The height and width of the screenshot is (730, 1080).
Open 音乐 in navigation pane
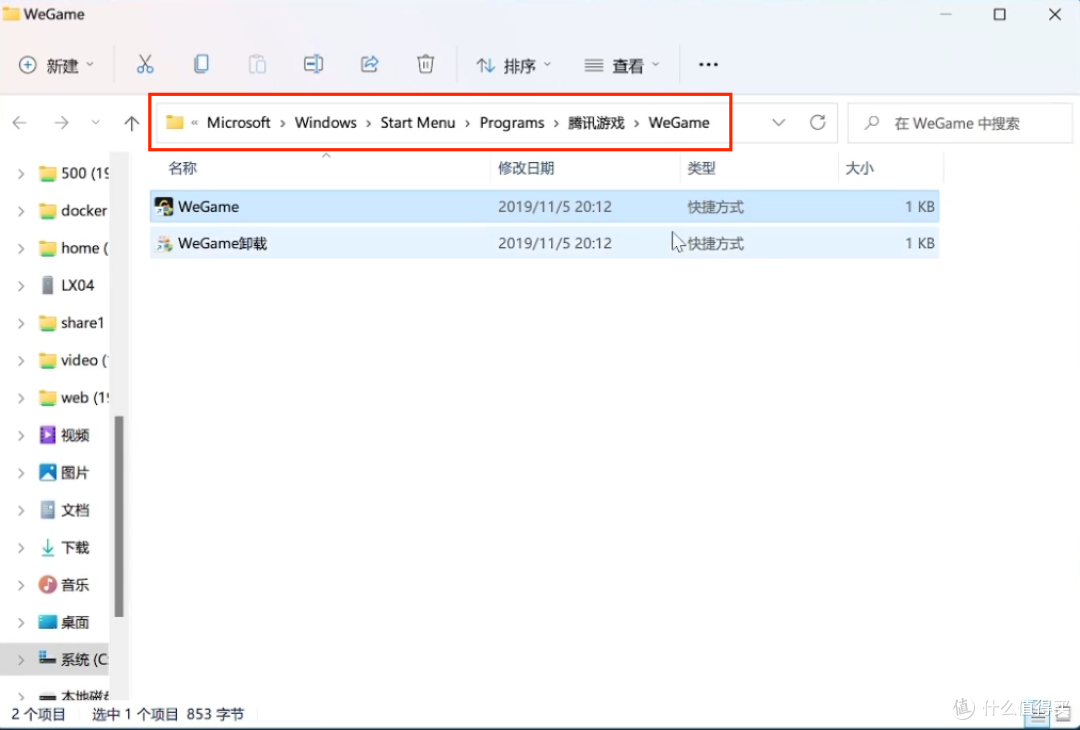tap(64, 585)
